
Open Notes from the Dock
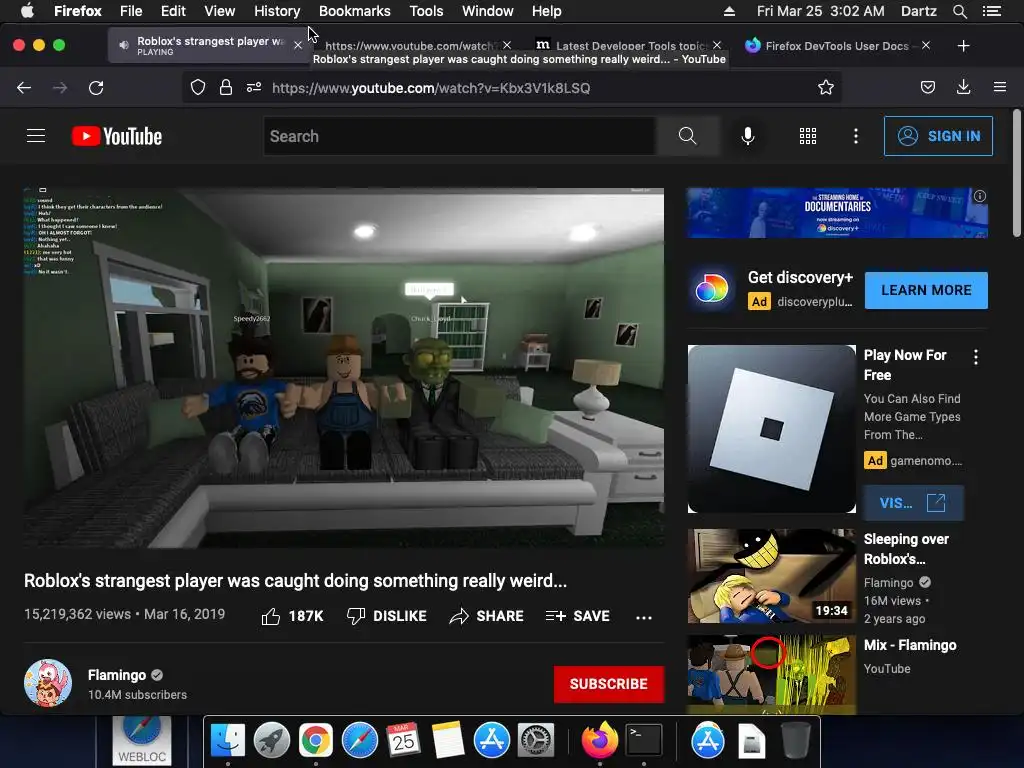448,741
